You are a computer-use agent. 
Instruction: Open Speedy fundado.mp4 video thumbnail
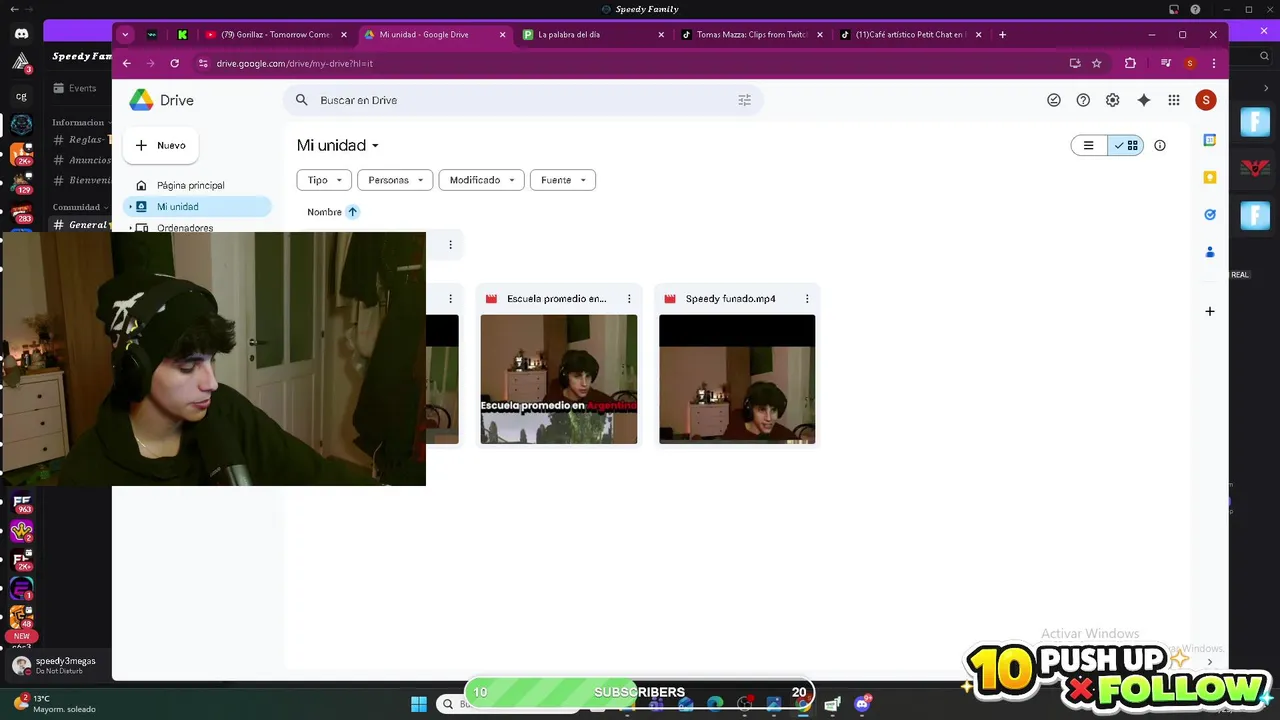[x=737, y=379]
